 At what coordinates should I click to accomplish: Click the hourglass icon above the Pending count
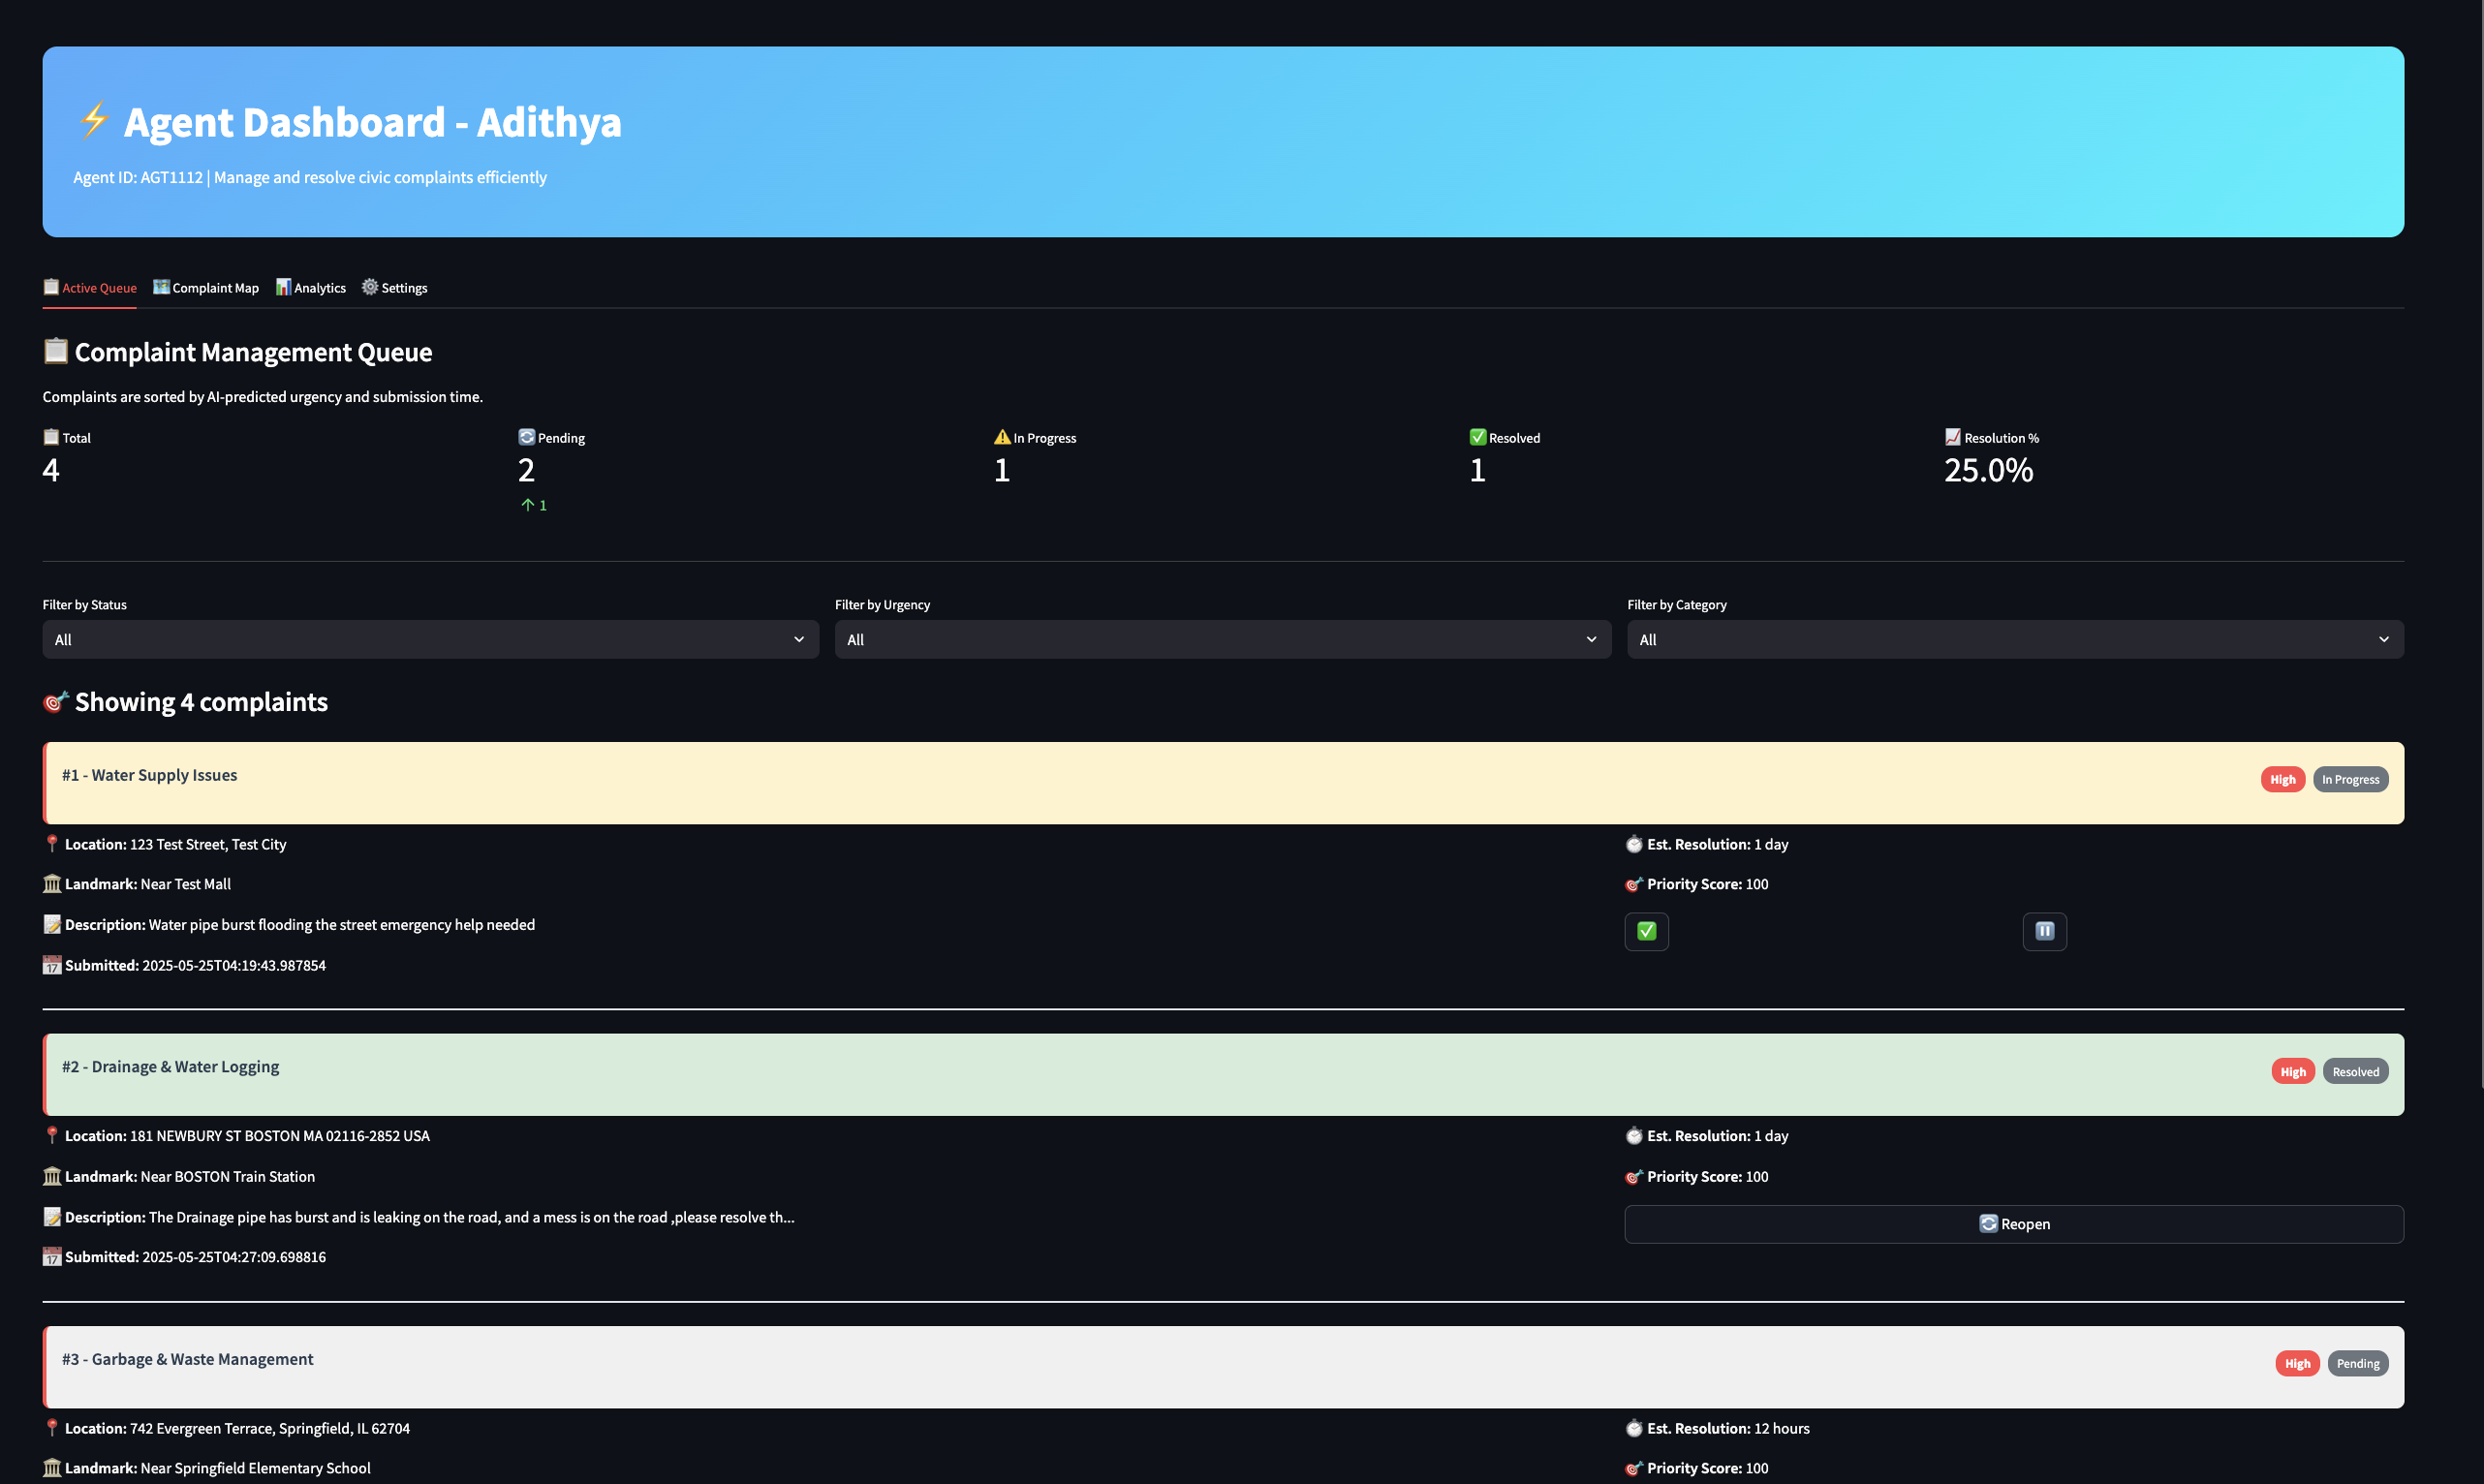pyautogui.click(x=527, y=436)
